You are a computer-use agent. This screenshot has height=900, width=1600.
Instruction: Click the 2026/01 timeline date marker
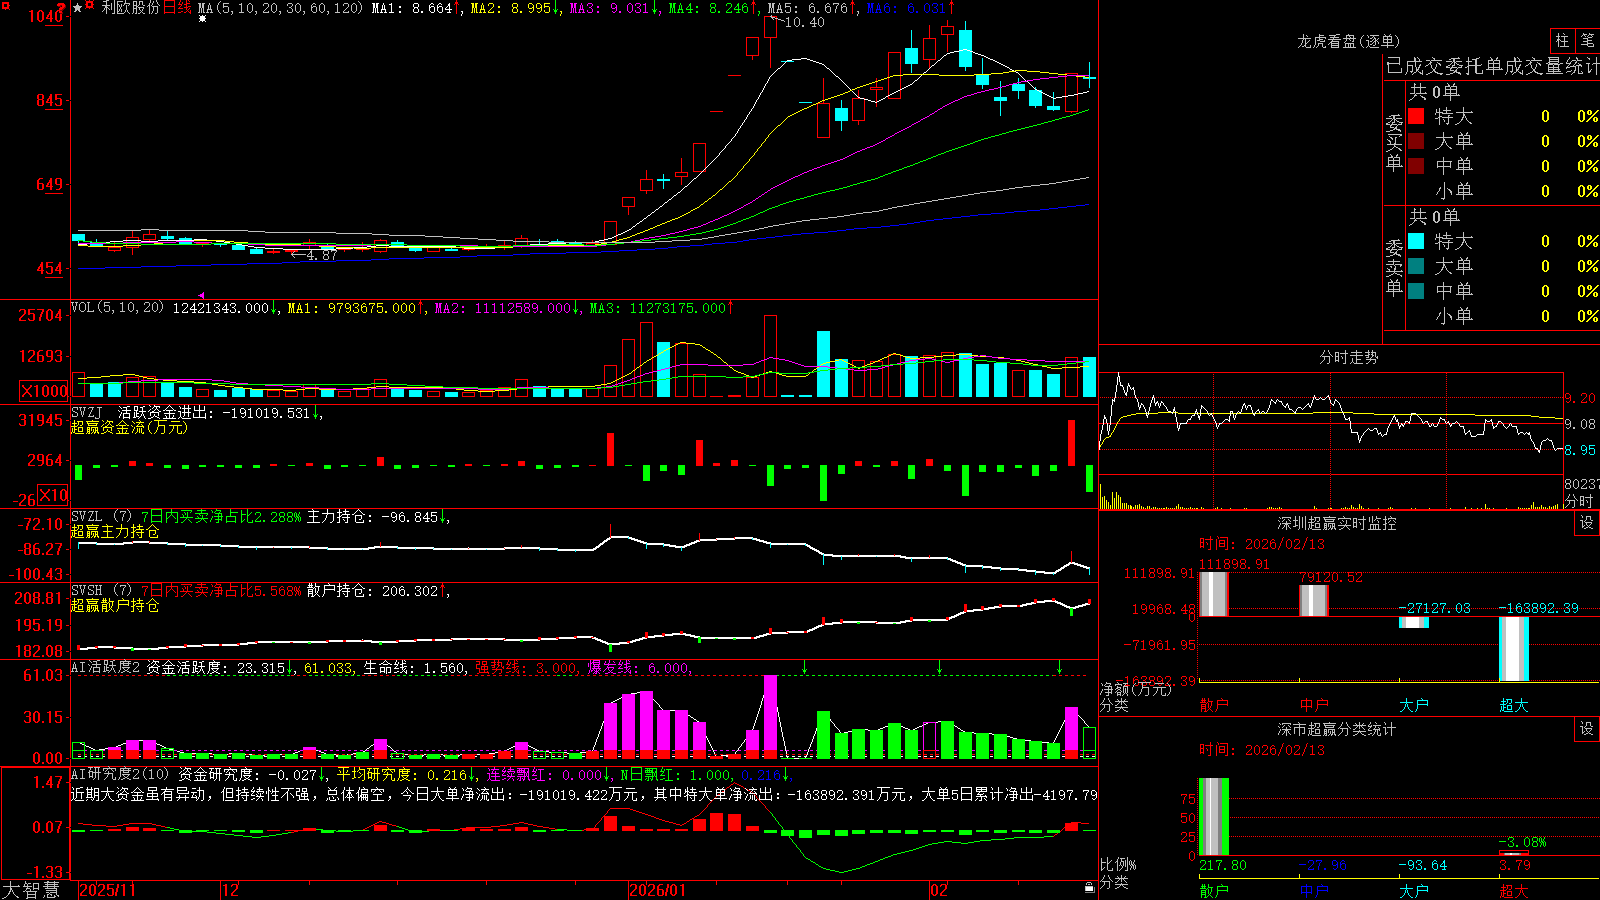(658, 890)
